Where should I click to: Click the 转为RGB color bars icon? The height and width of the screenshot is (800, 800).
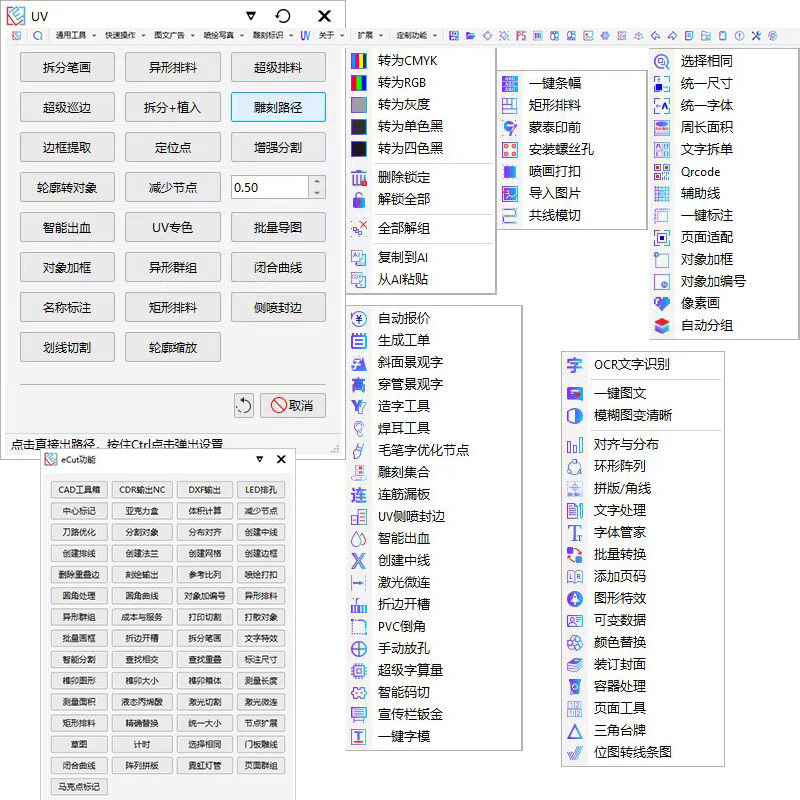[x=359, y=83]
